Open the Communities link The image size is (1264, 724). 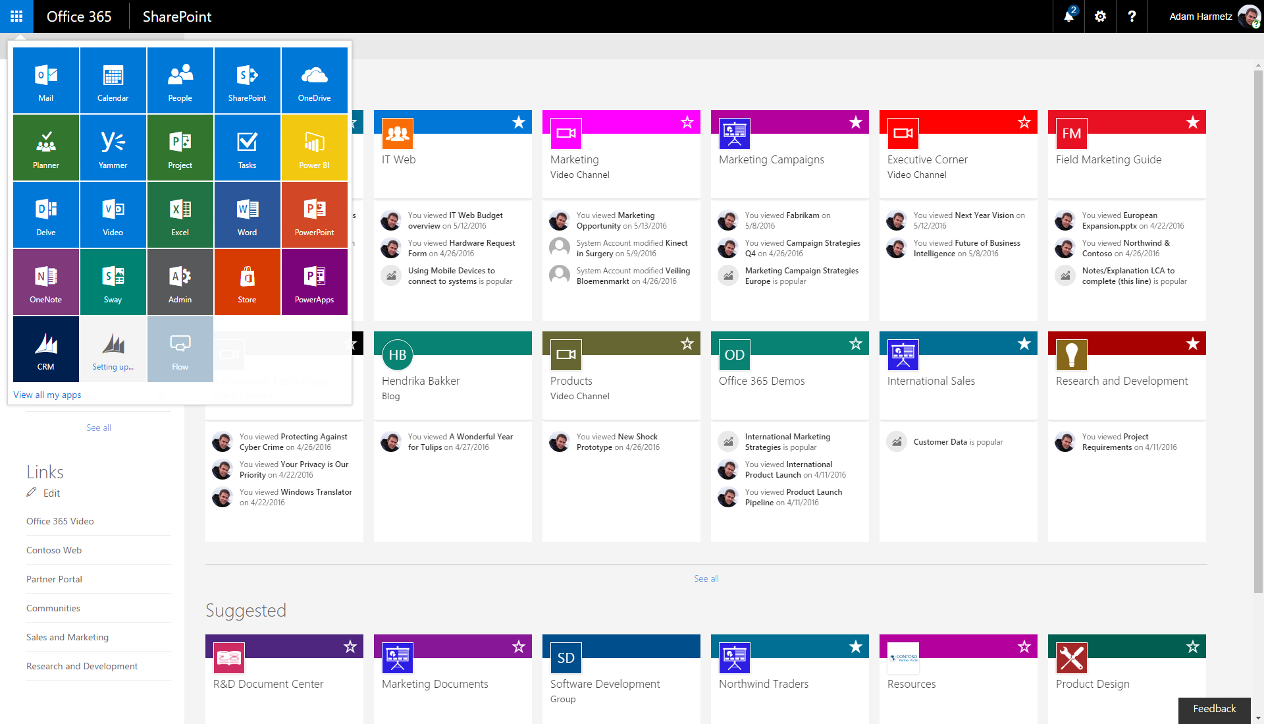pos(53,608)
